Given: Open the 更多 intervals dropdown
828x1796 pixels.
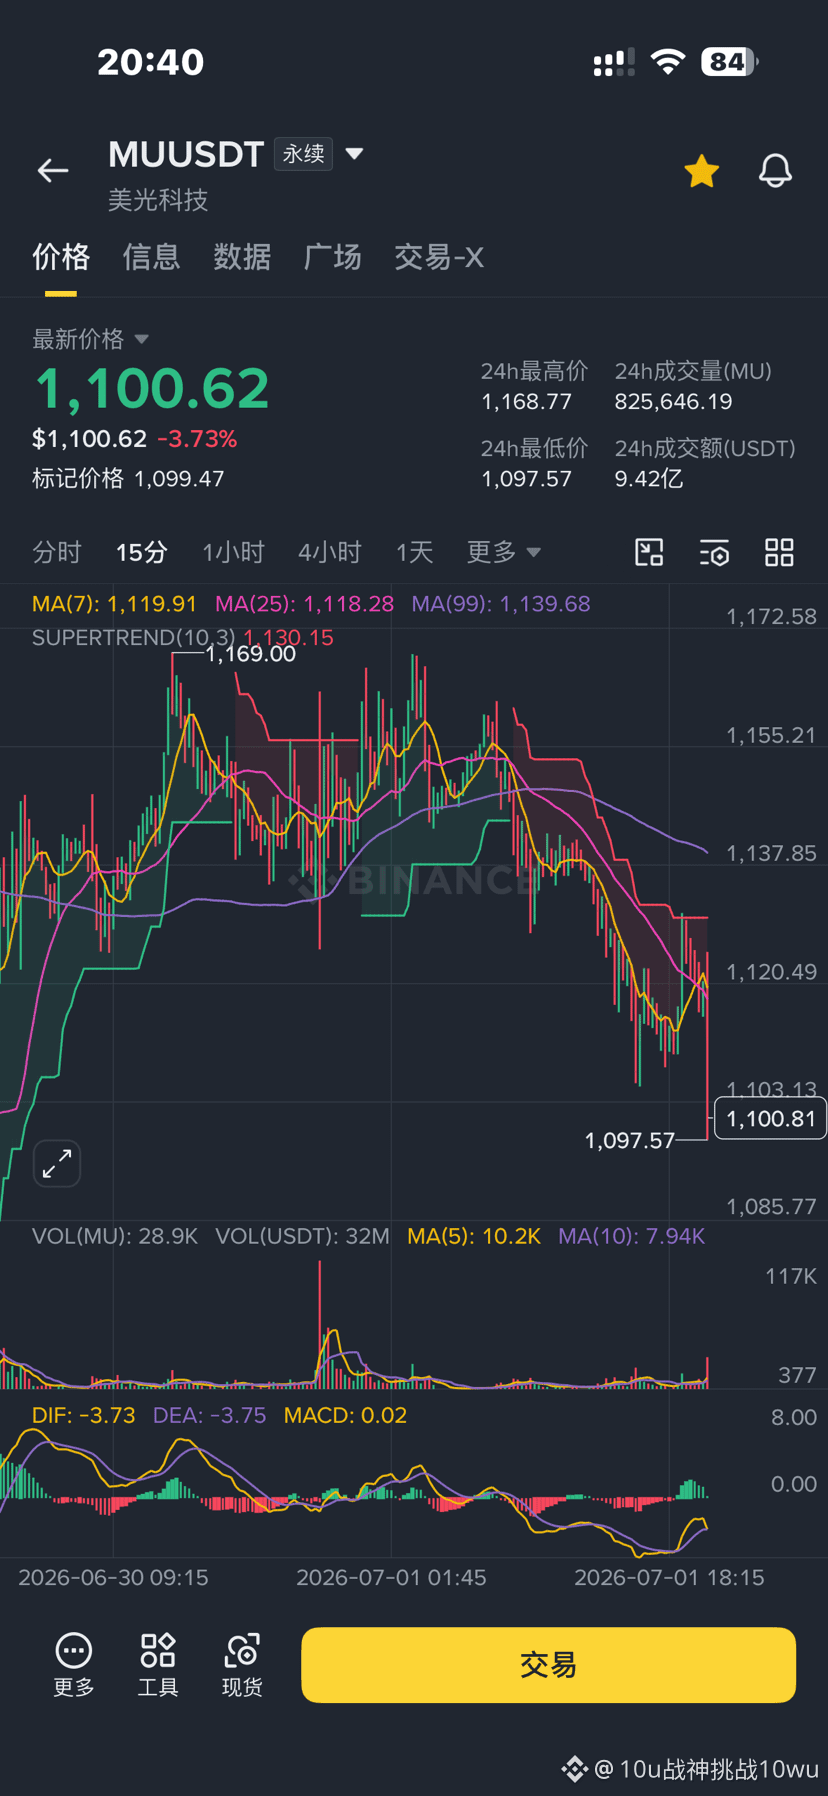Looking at the screenshot, I should tap(503, 552).
